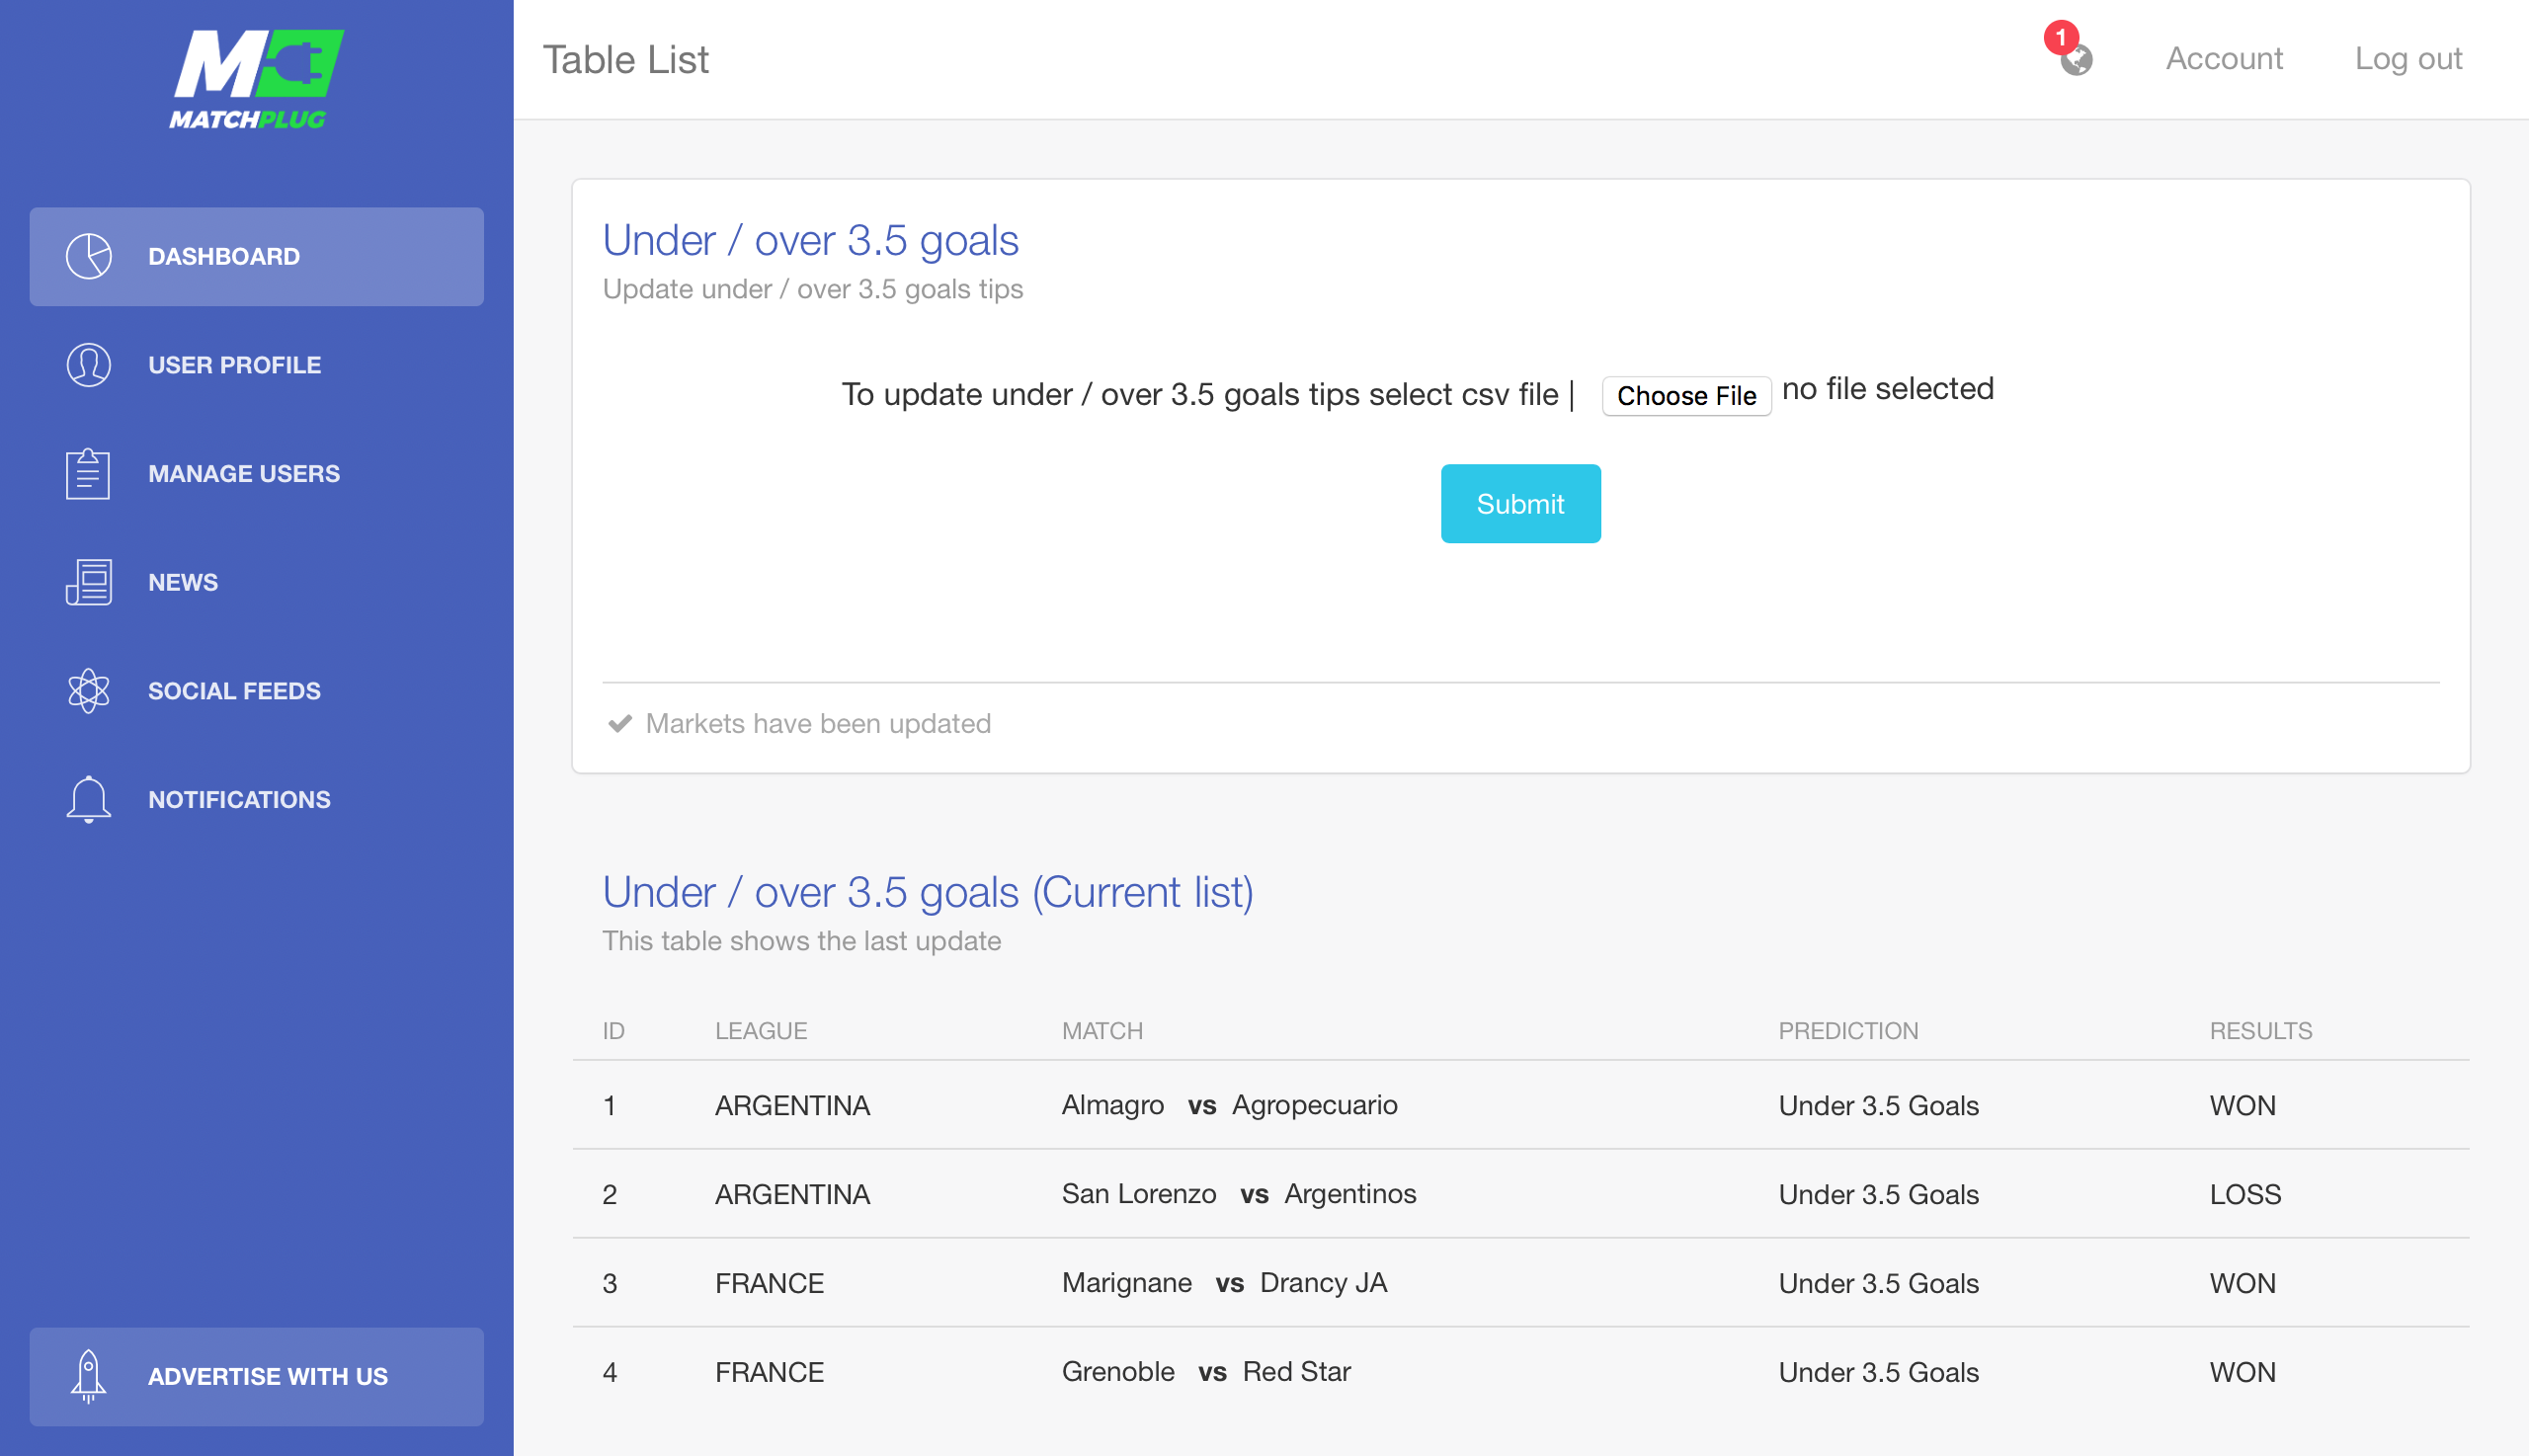This screenshot has height=1456, width=2529.
Task: Click the WON result for Grenoble match
Action: [x=2243, y=1373]
